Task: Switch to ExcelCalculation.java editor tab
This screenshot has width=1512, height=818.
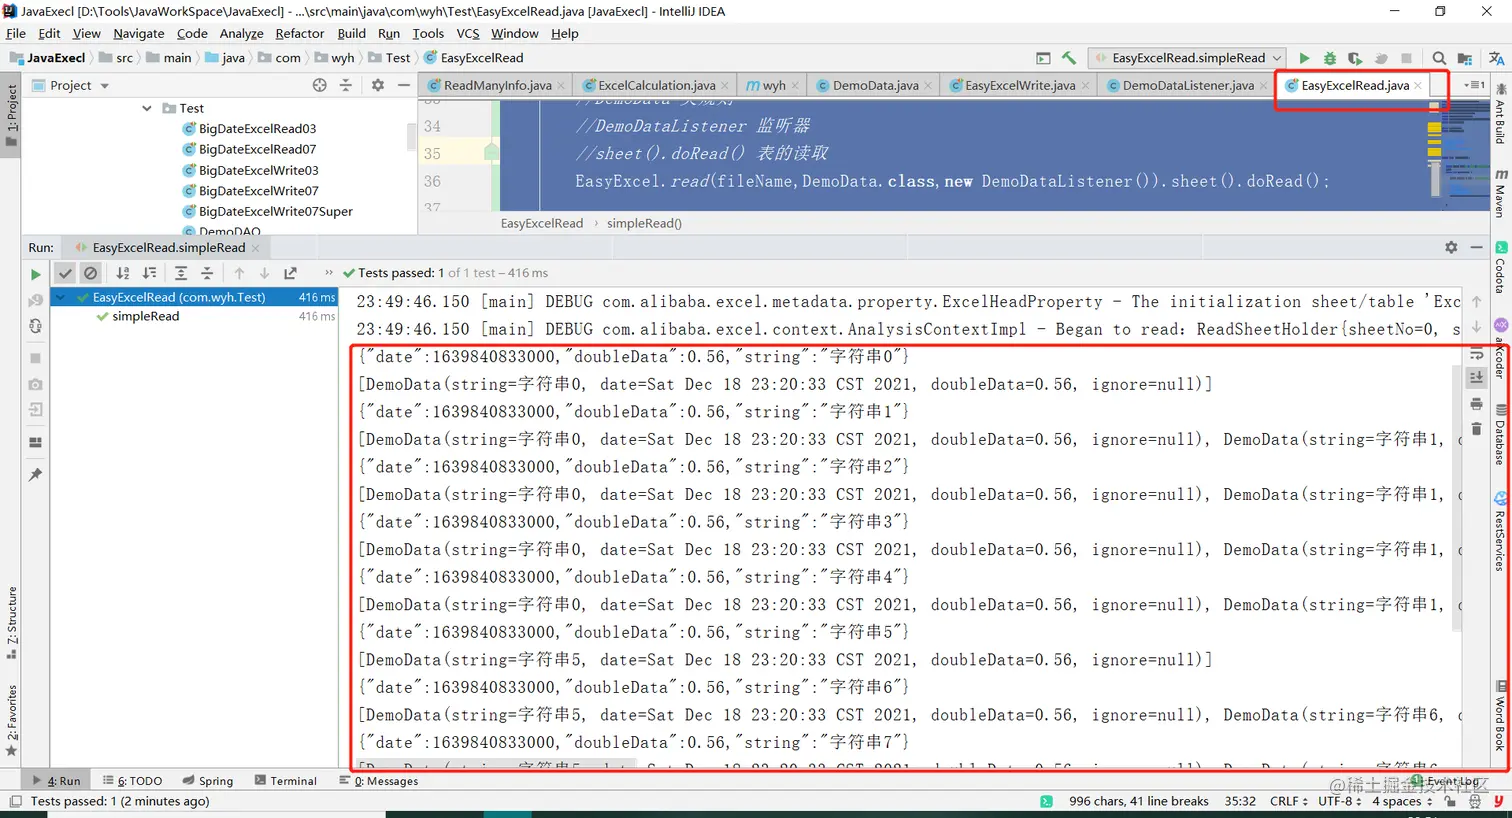Action: pyautogui.click(x=656, y=85)
